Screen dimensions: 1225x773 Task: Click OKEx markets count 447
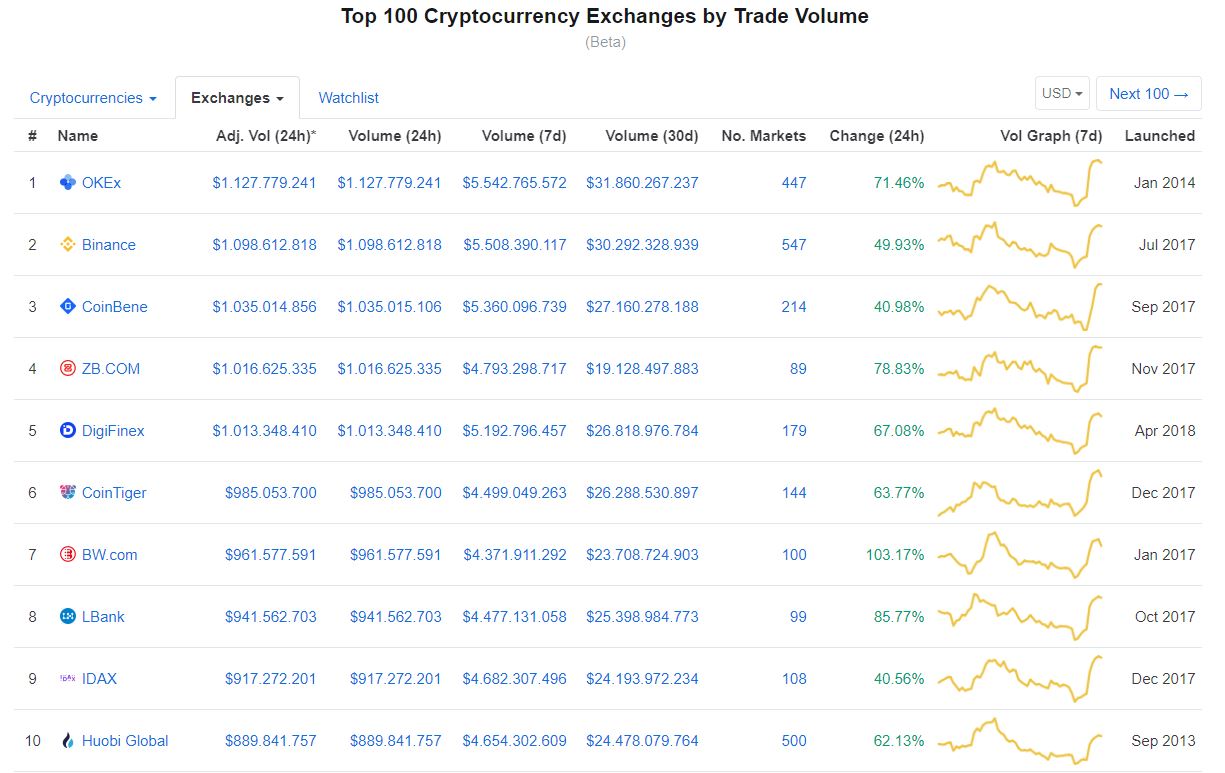tap(794, 183)
